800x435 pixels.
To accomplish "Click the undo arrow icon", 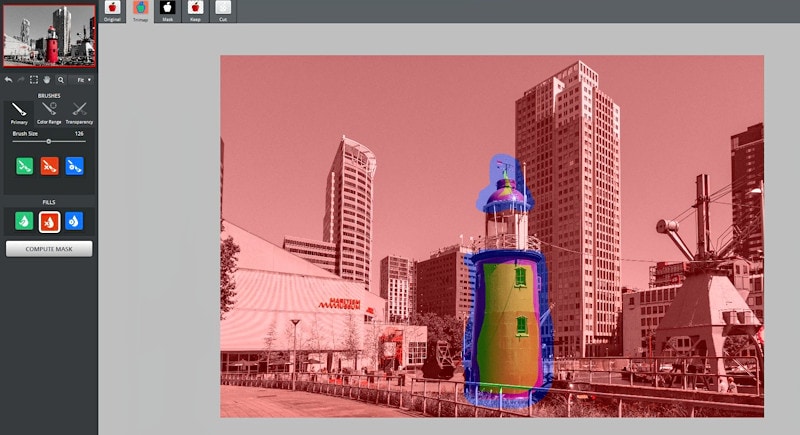I will [8, 79].
